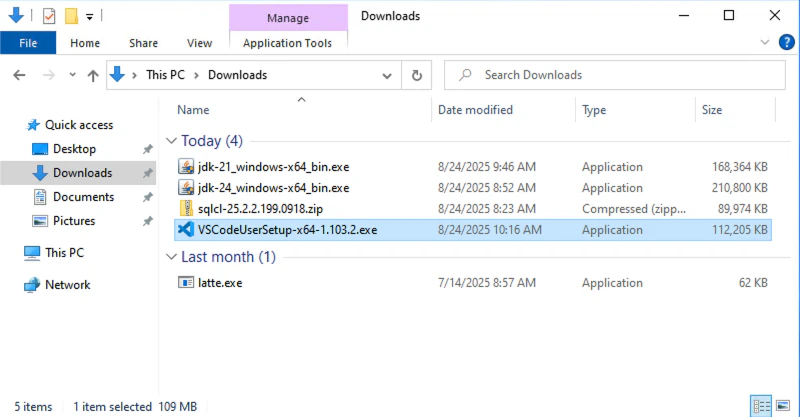Select Network in the navigation pane
This screenshot has width=800, height=417.
click(67, 285)
